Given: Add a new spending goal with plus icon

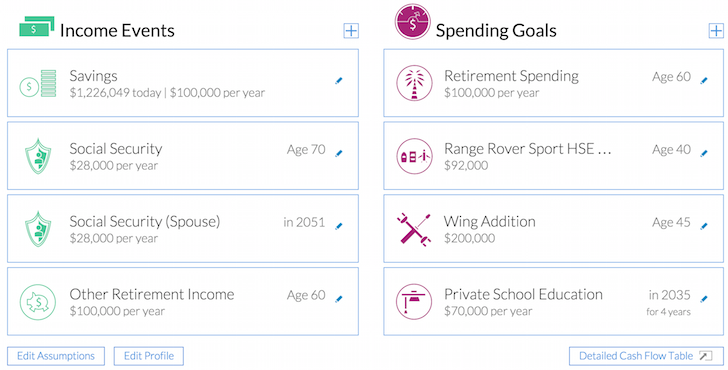Looking at the screenshot, I should tap(716, 31).
